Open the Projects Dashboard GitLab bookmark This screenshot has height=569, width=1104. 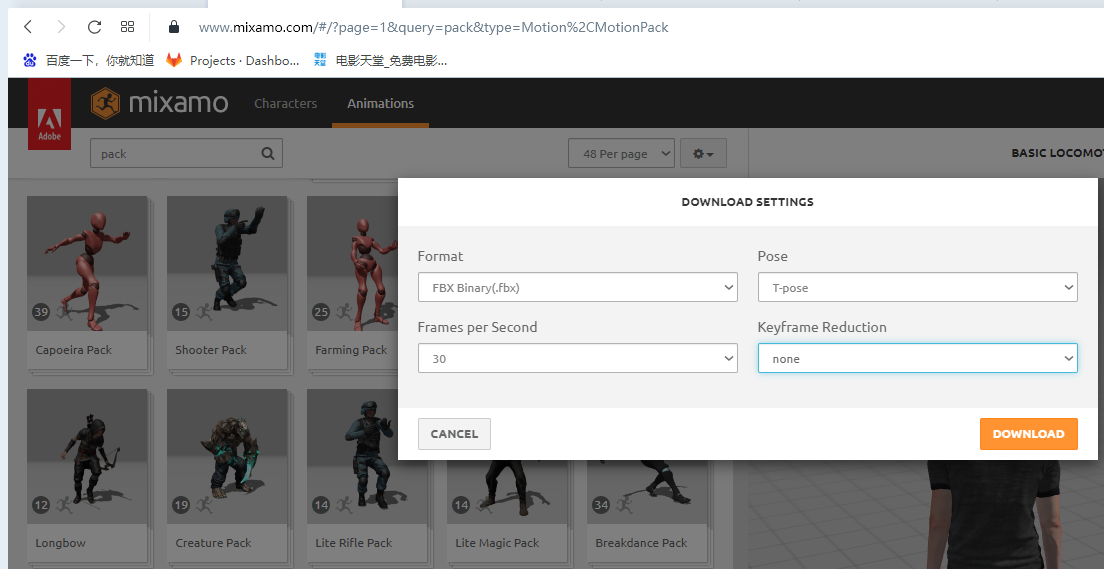pyautogui.click(x=233, y=61)
